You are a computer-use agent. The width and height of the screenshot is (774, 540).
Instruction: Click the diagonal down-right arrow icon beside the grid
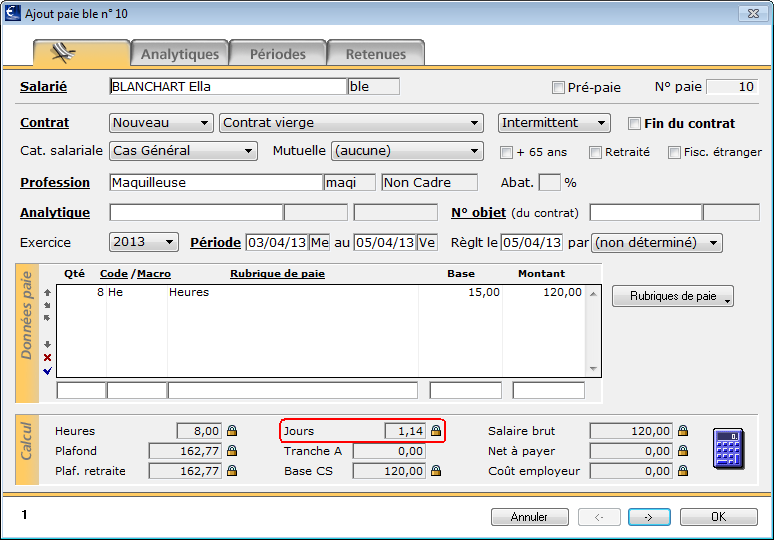pyautogui.click(x=47, y=305)
